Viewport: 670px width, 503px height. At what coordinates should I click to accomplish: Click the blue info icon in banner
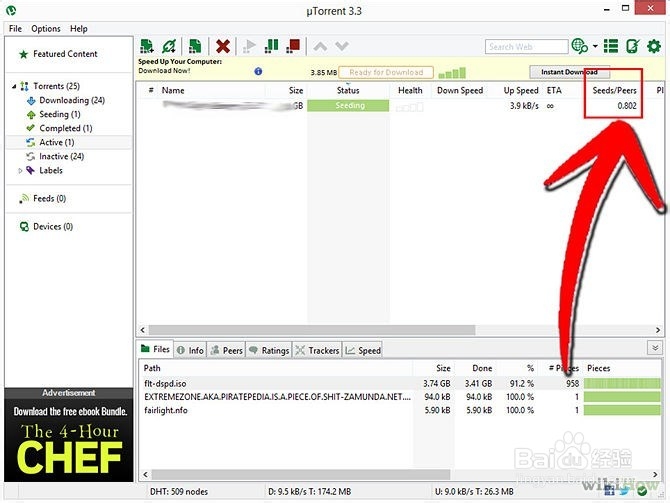pos(258,71)
